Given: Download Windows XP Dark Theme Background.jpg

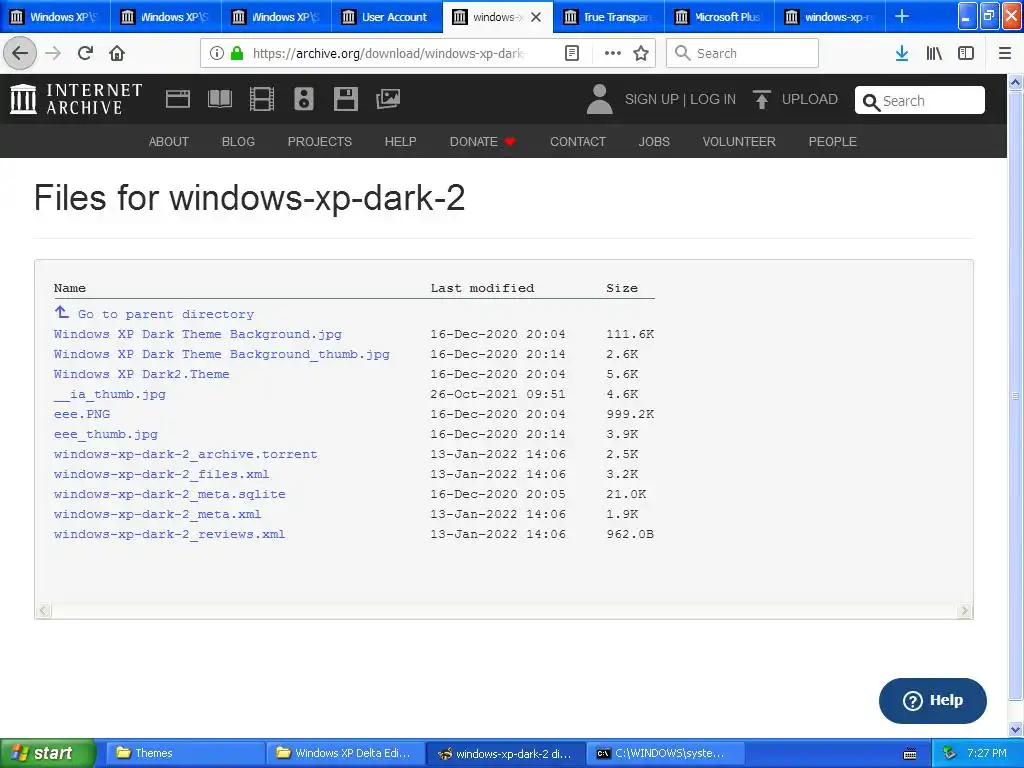Looking at the screenshot, I should point(198,334).
